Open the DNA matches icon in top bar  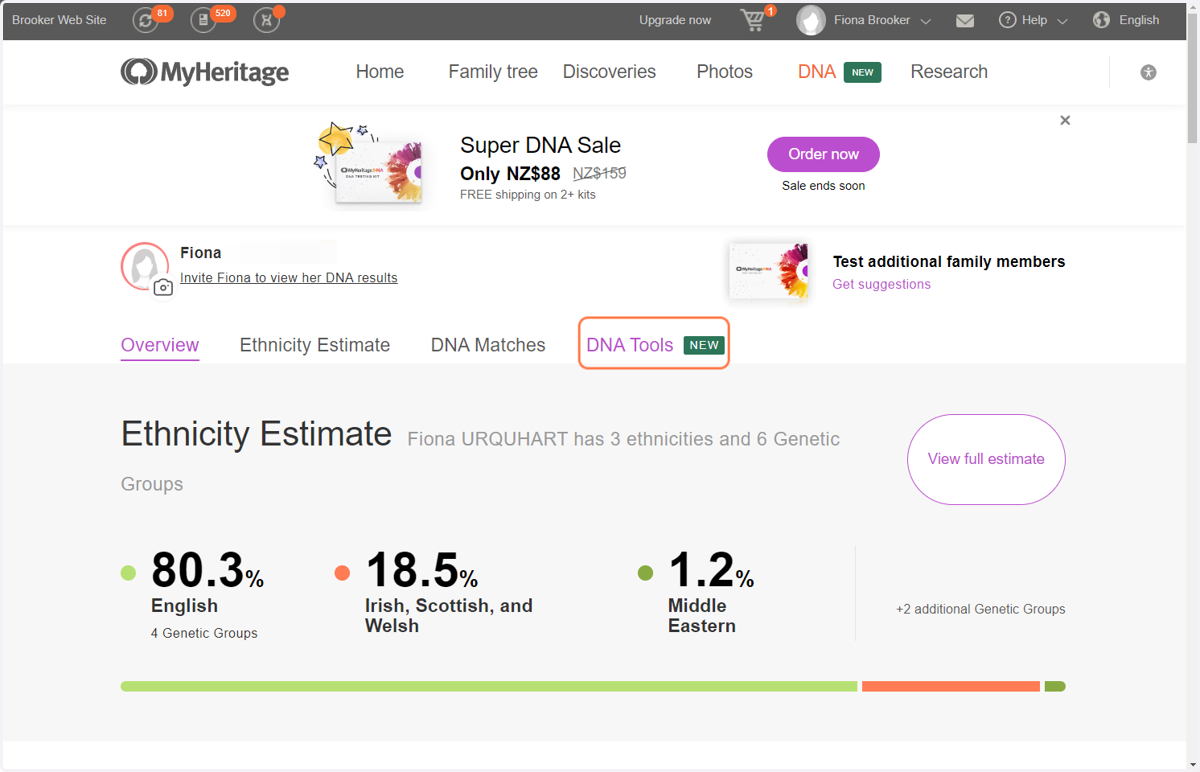pyautogui.click(x=266, y=20)
